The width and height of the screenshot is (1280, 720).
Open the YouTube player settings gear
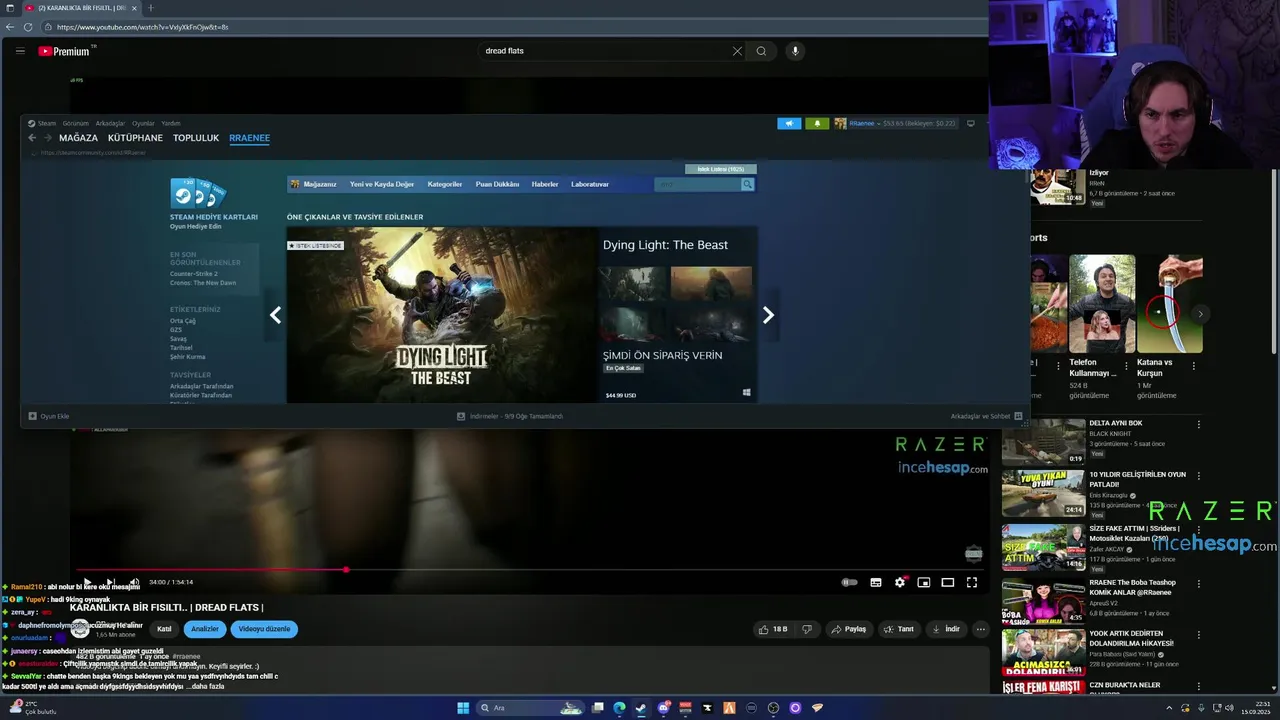[x=900, y=582]
